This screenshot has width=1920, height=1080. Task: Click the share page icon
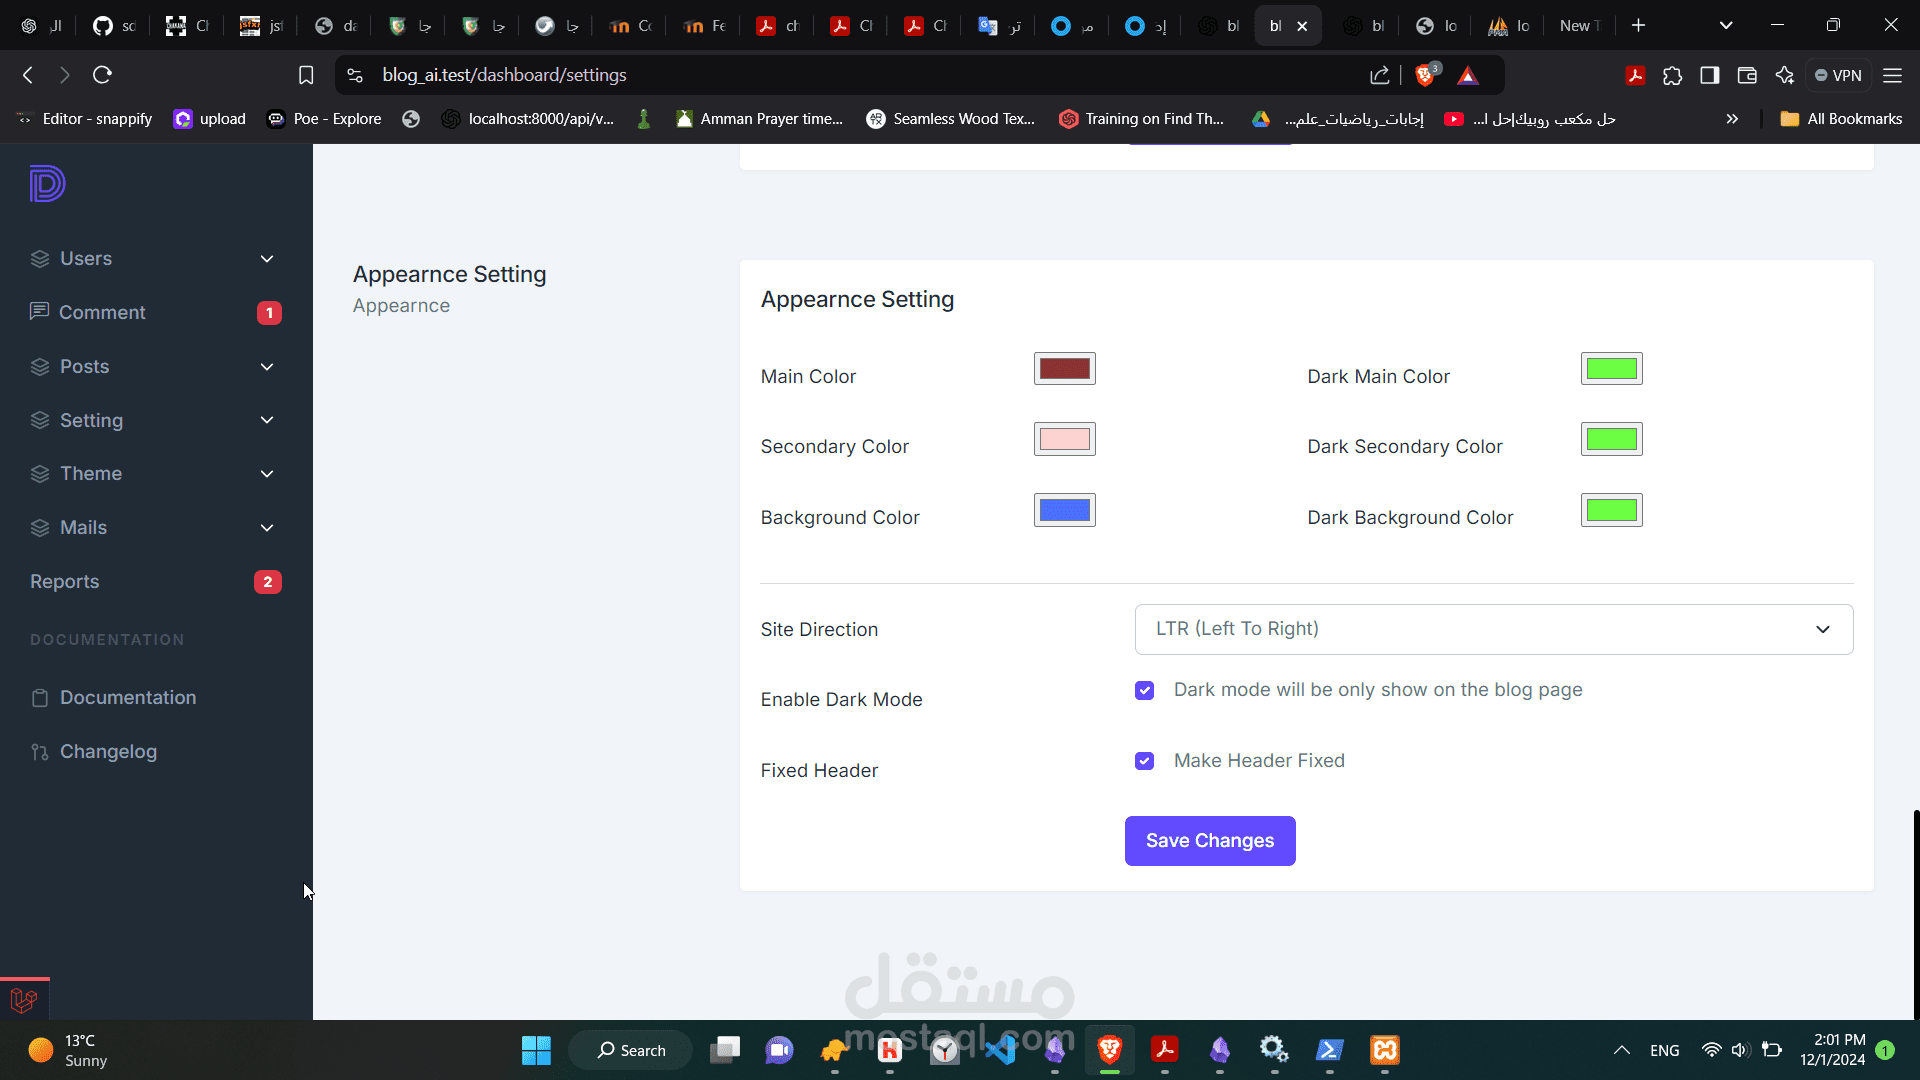click(x=1380, y=75)
